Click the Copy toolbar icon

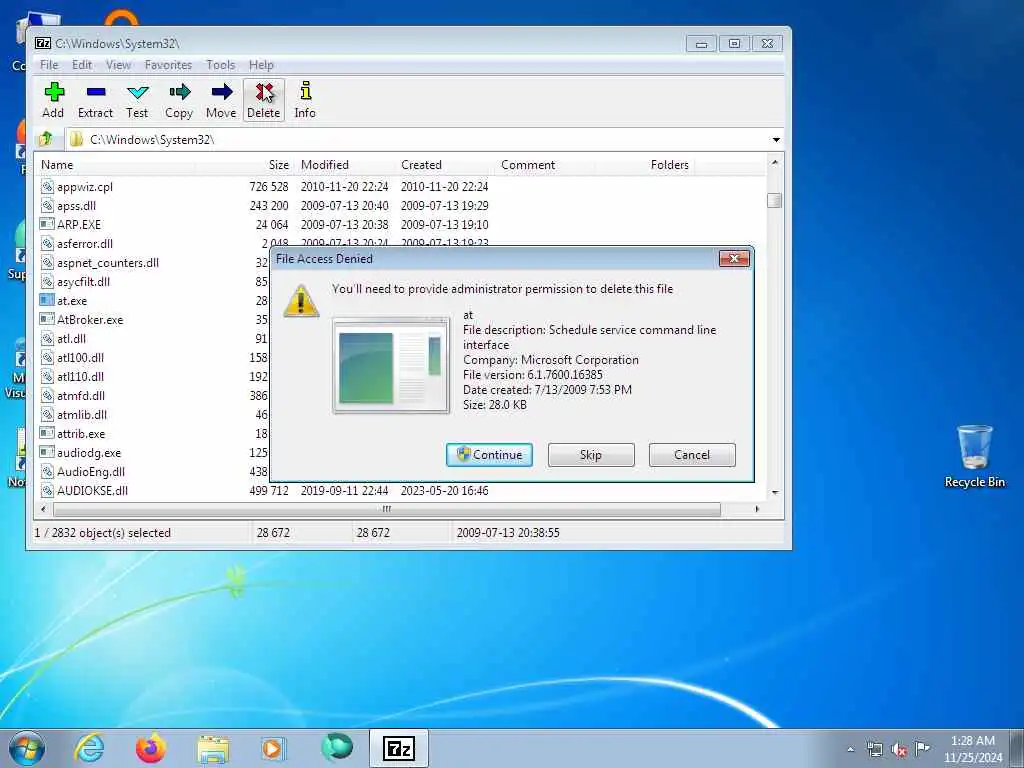(x=179, y=100)
